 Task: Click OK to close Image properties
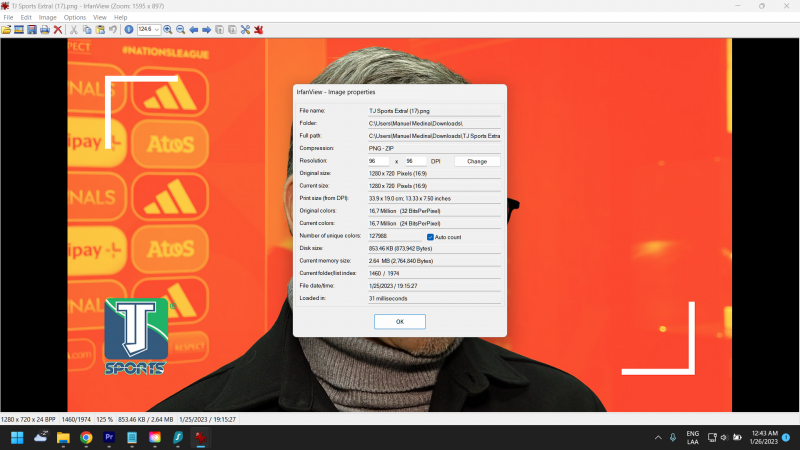tap(399, 321)
